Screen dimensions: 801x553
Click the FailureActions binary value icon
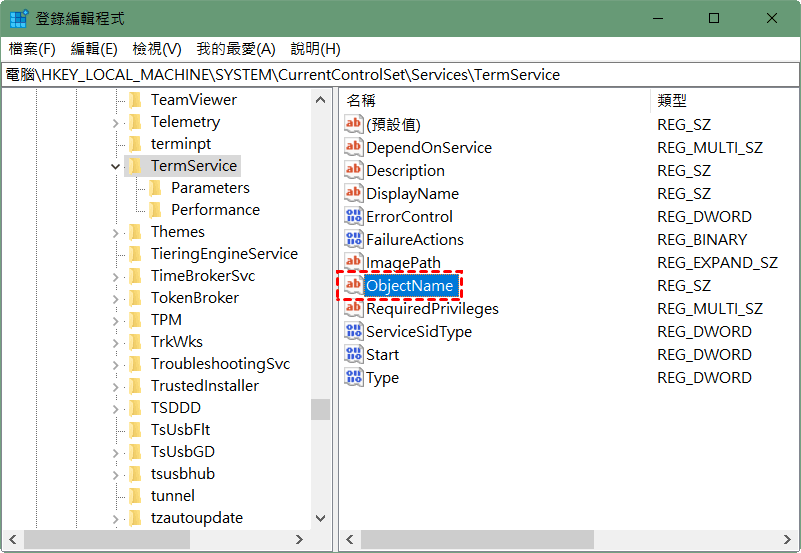pos(353,240)
